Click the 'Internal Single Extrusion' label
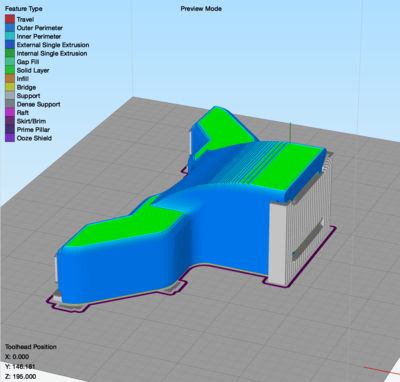400x382 pixels. click(52, 53)
